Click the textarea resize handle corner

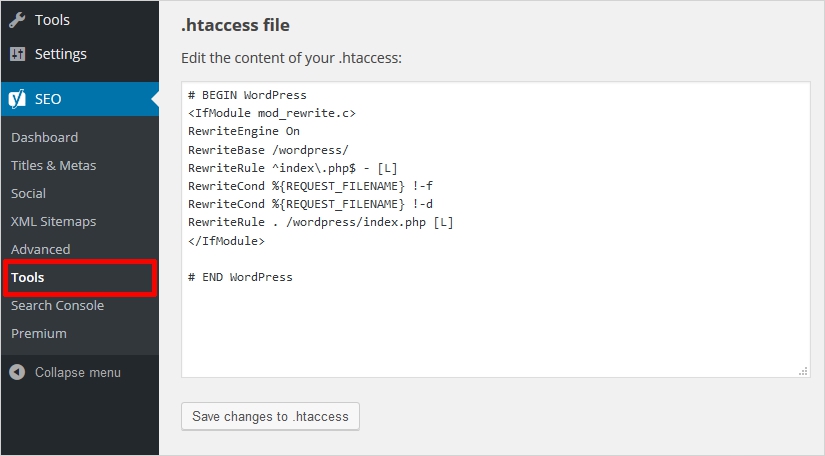[803, 371]
